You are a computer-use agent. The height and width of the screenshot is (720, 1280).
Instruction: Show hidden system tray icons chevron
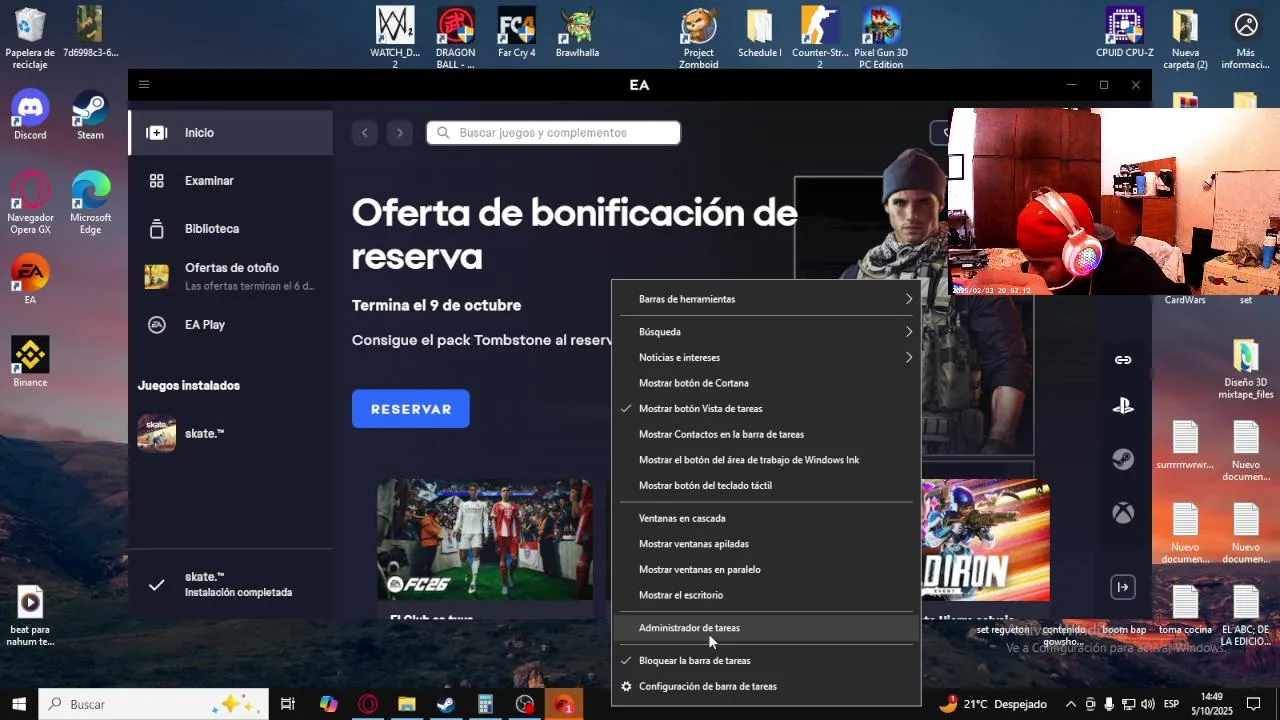coord(1071,704)
